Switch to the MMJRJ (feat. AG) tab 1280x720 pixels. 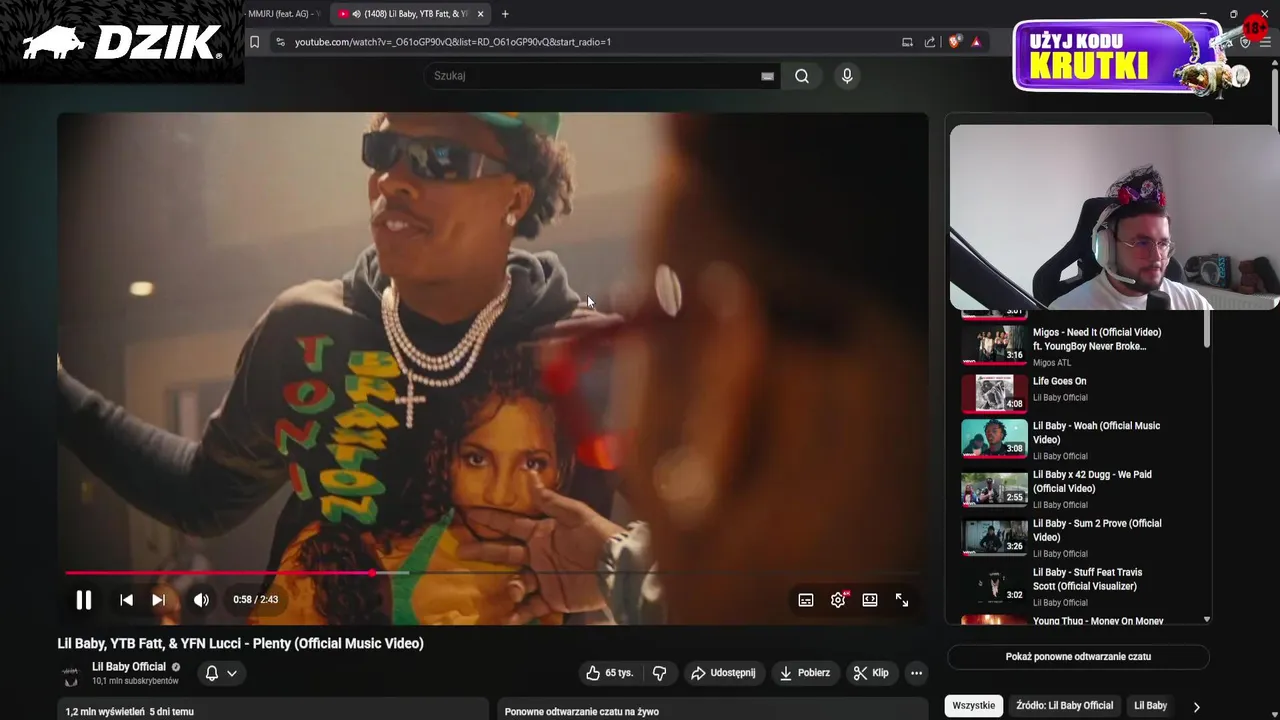[x=283, y=14]
